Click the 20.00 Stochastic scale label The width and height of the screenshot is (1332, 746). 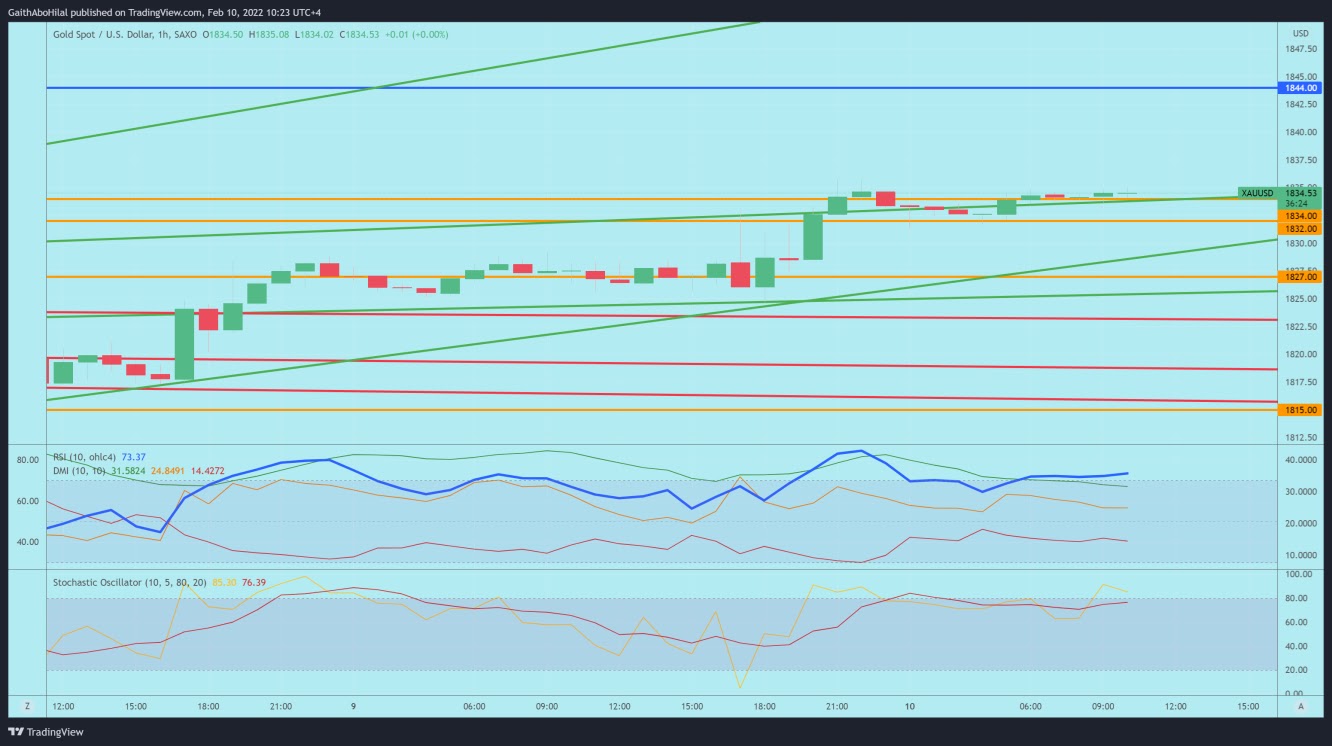1297,670
